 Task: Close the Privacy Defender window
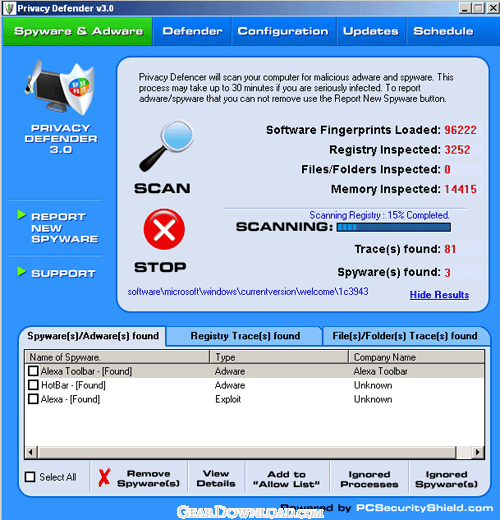pyautogui.click(x=493, y=8)
